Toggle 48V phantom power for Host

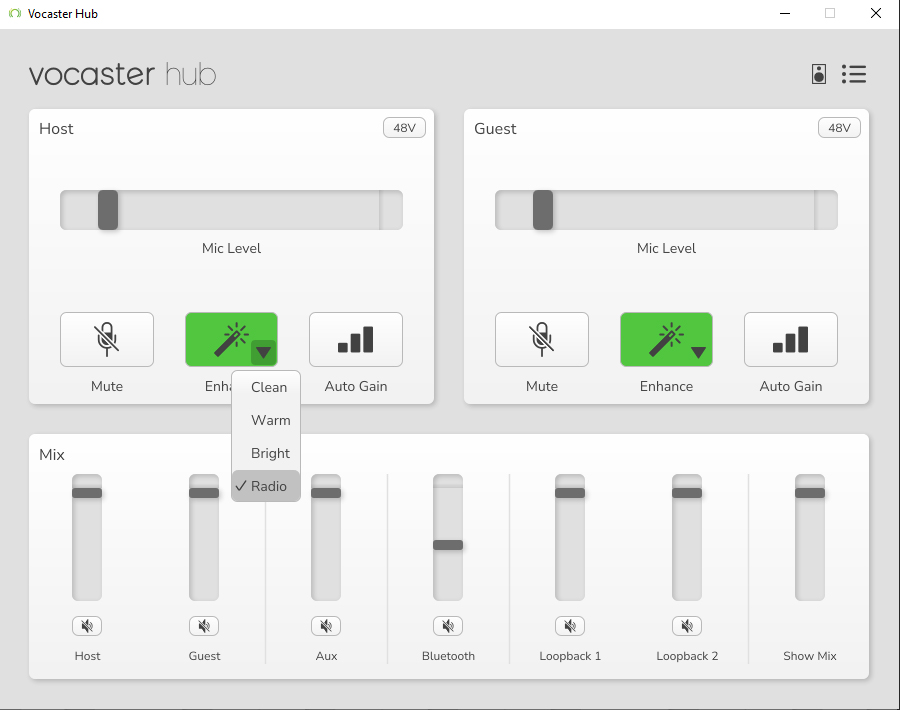[x=404, y=128]
